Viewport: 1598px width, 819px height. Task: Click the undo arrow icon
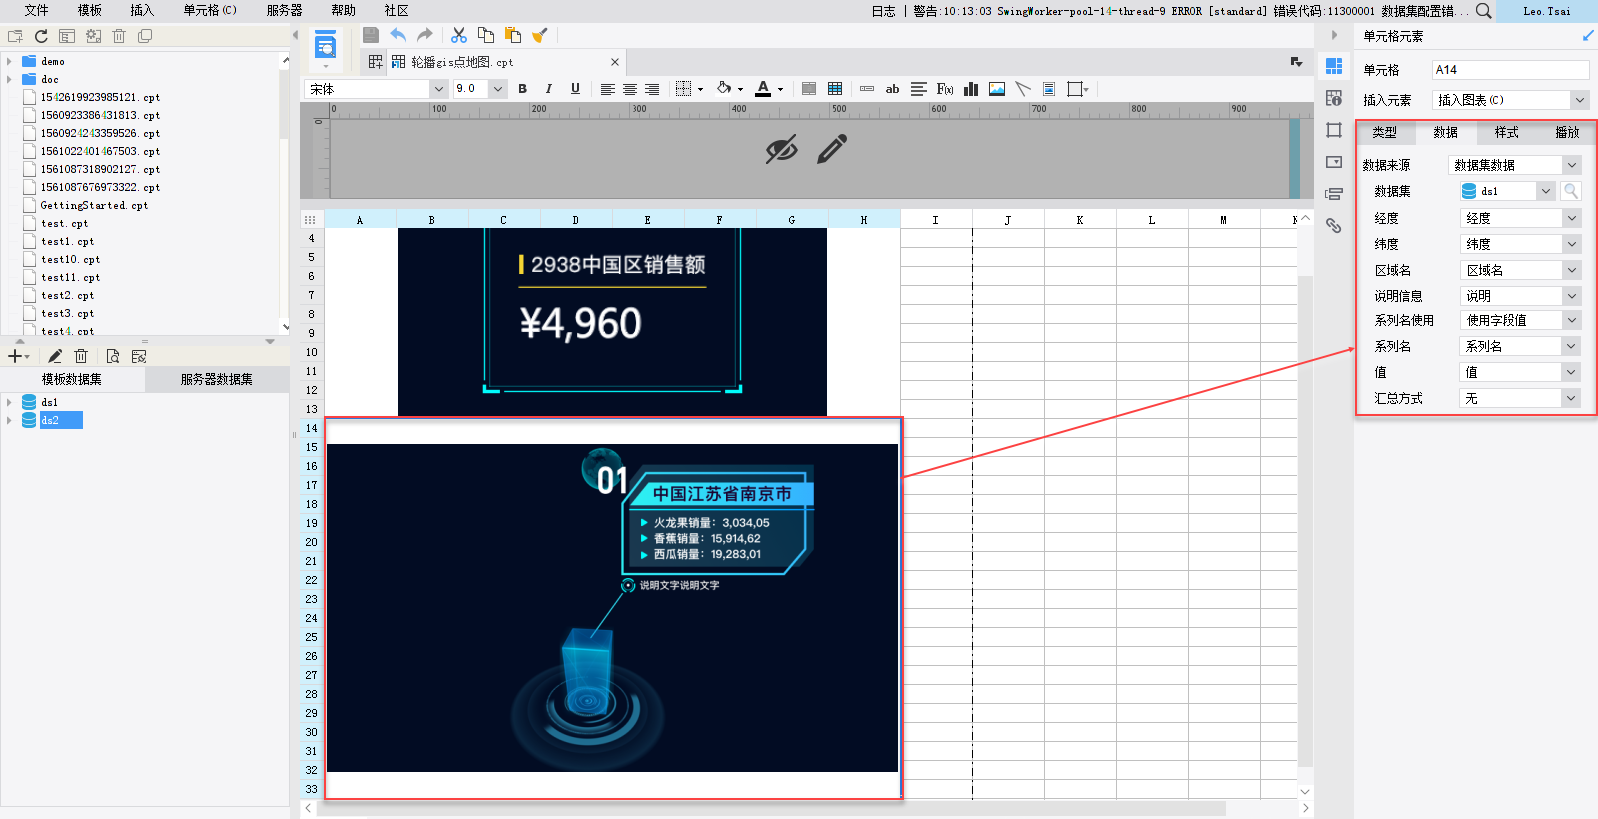coord(398,35)
